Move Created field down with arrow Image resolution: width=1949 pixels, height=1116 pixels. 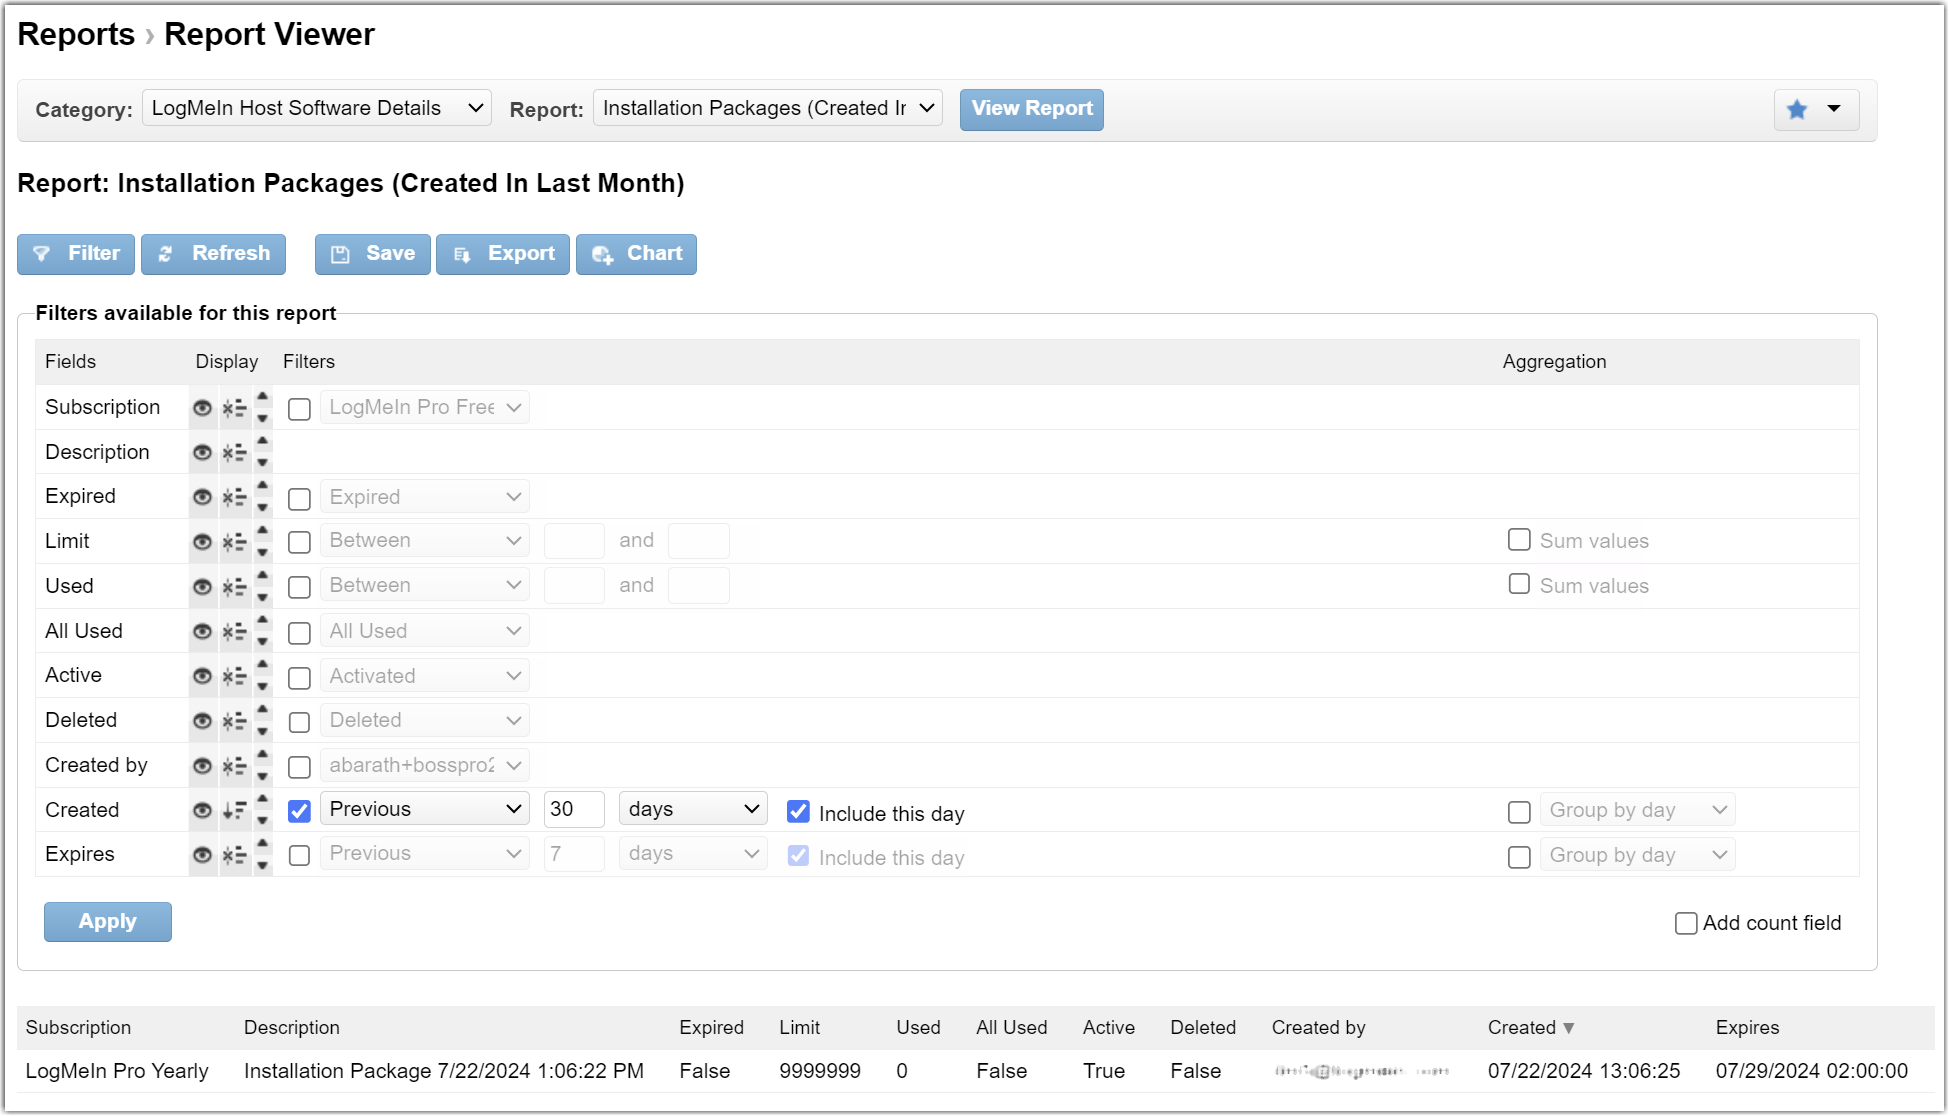262,822
